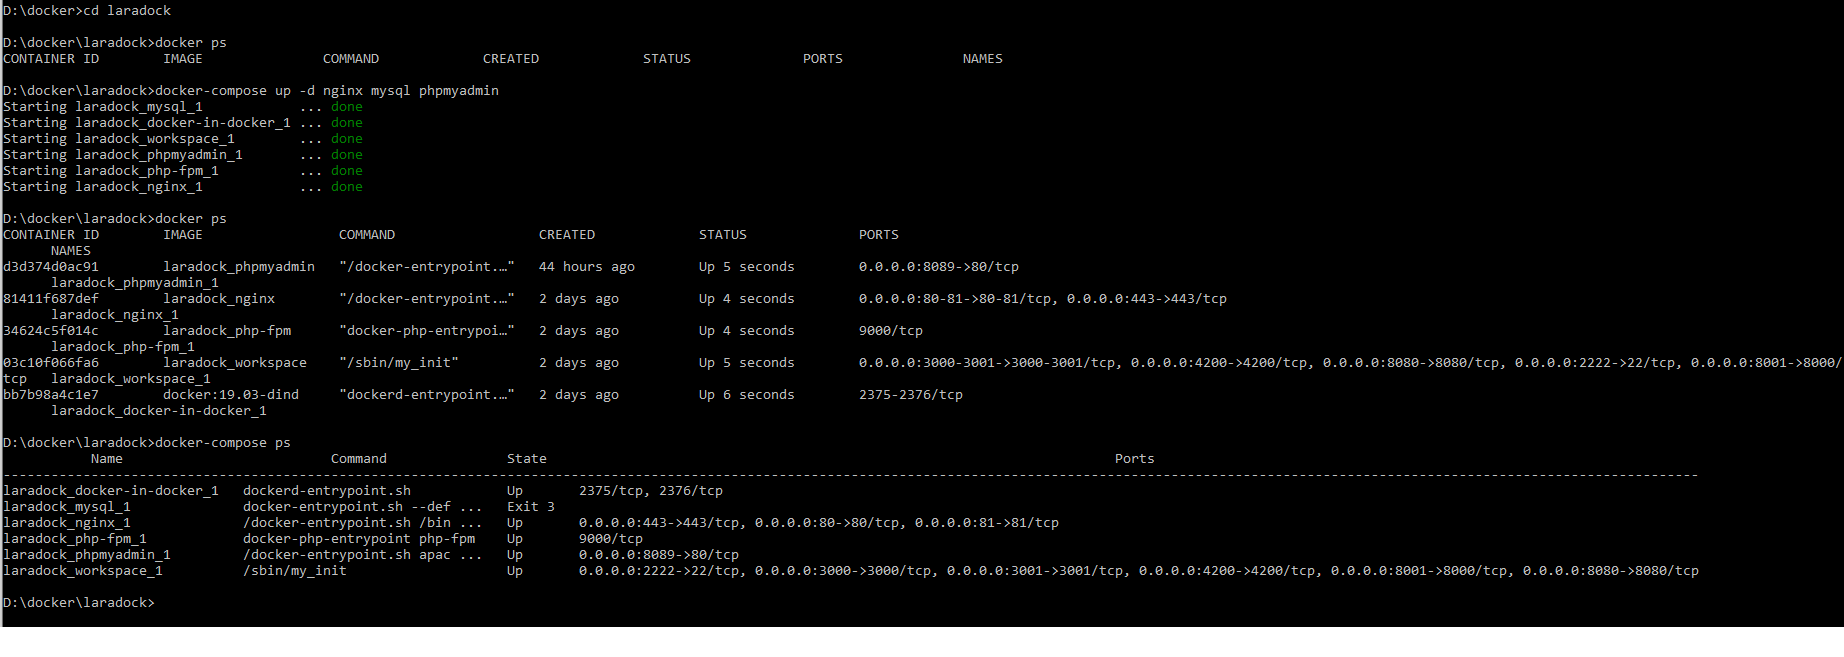This screenshot has width=1844, height=657.
Task: Click the quoted "/sbin/my_init" command in the 03c10f066fa6 row
Action: 399,363
